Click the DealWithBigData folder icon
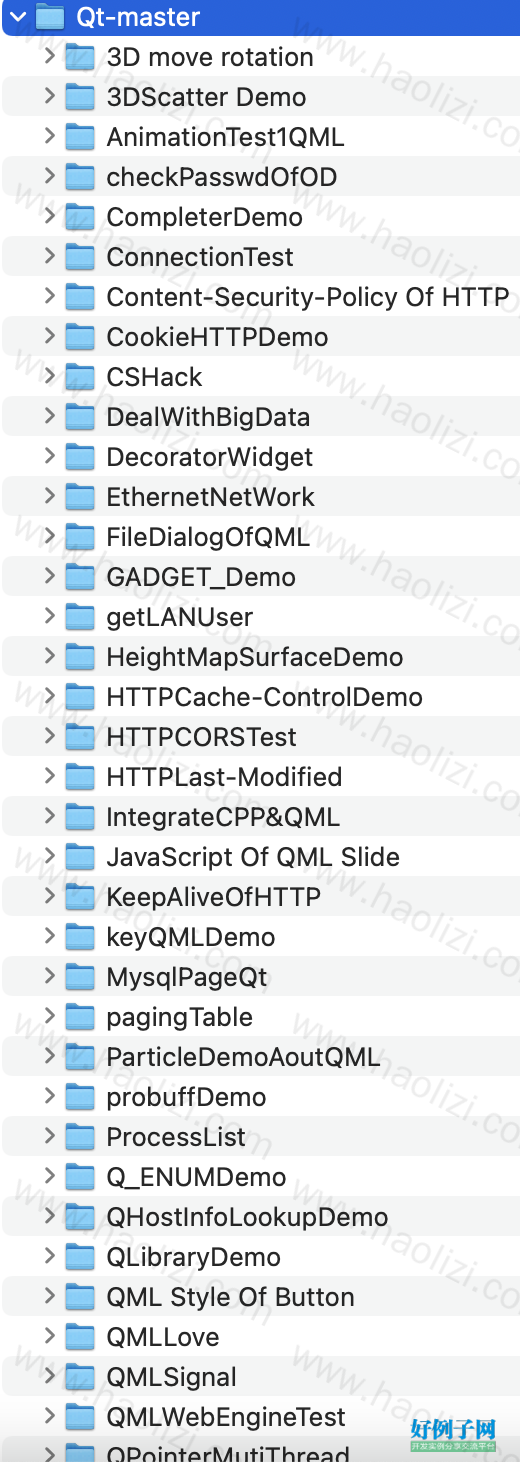Screen dimensions: 520x1462 click(x=80, y=417)
